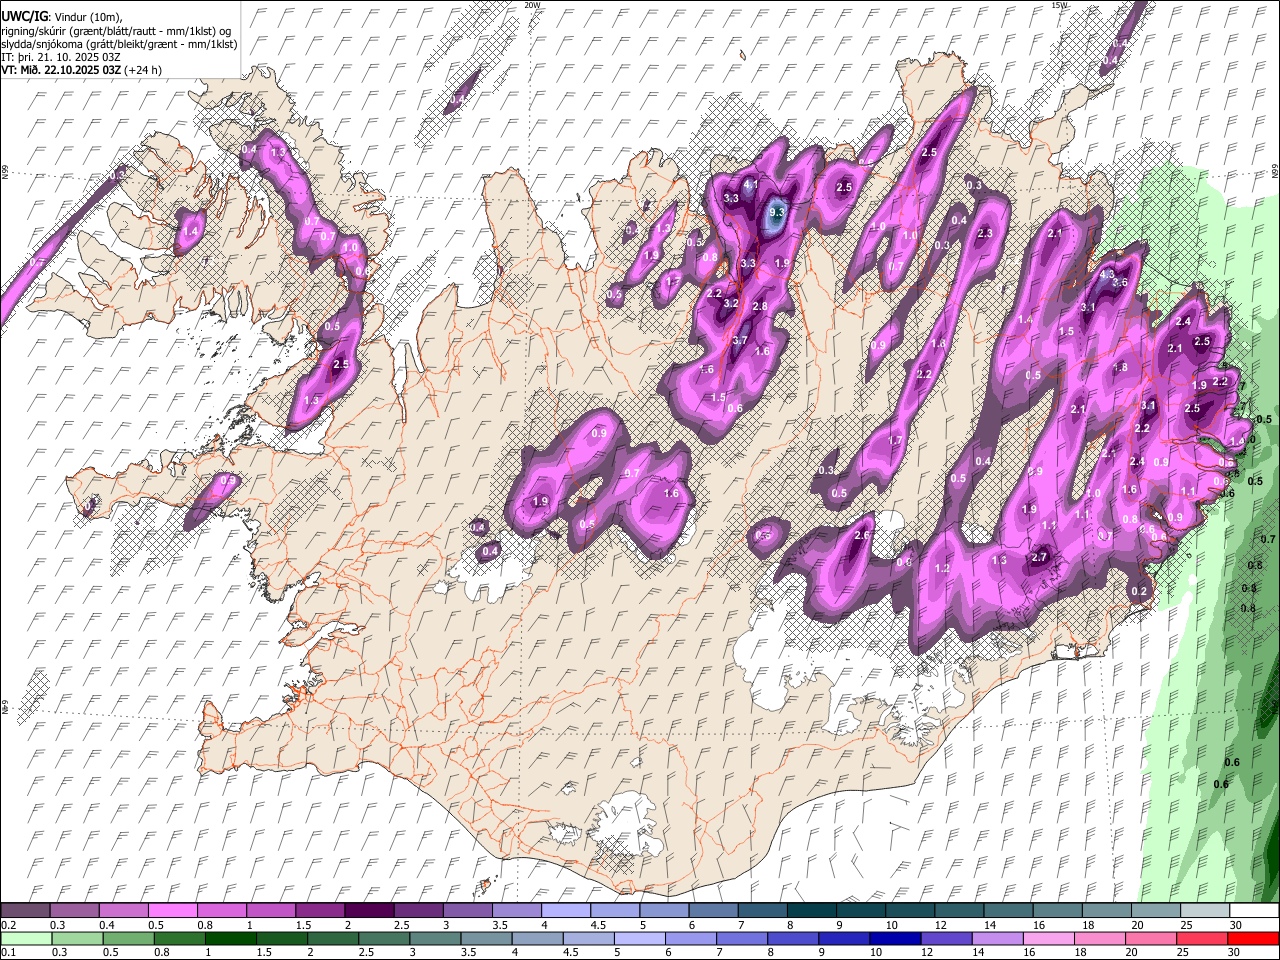The image size is (1280, 960).
Task: Click the snow scale swatch between 0.2 and 0.3
Action: coord(26,910)
